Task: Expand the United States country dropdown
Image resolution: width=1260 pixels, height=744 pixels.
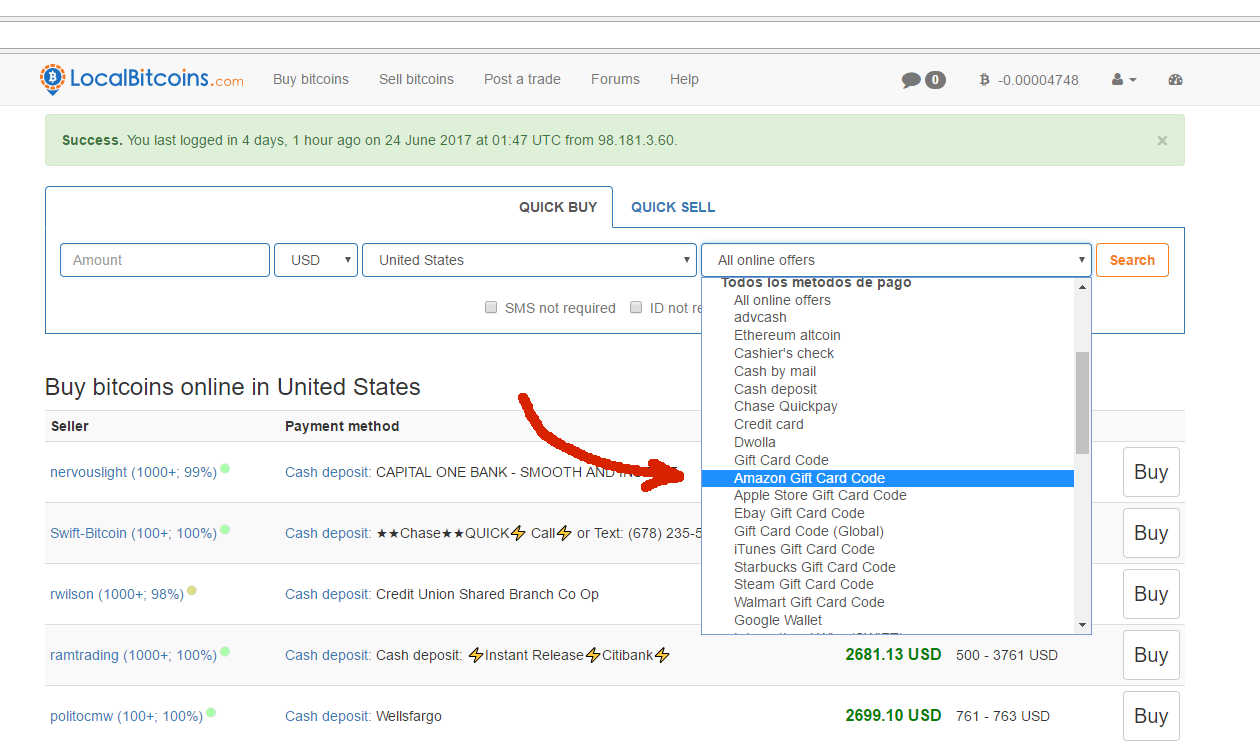Action: (x=529, y=260)
